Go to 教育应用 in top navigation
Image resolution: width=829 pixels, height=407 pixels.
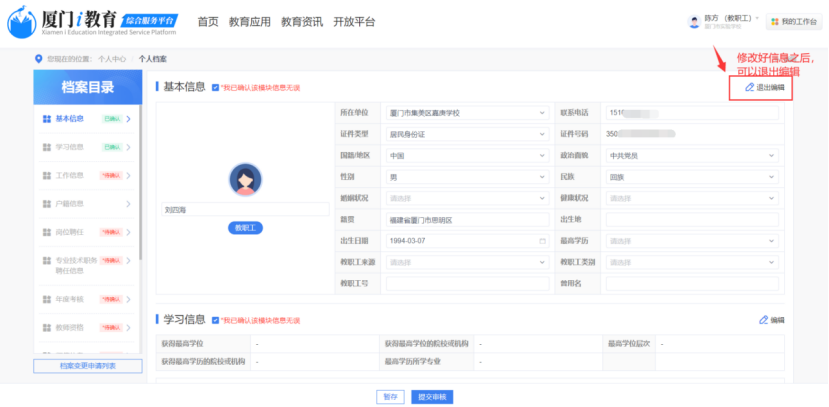click(249, 21)
